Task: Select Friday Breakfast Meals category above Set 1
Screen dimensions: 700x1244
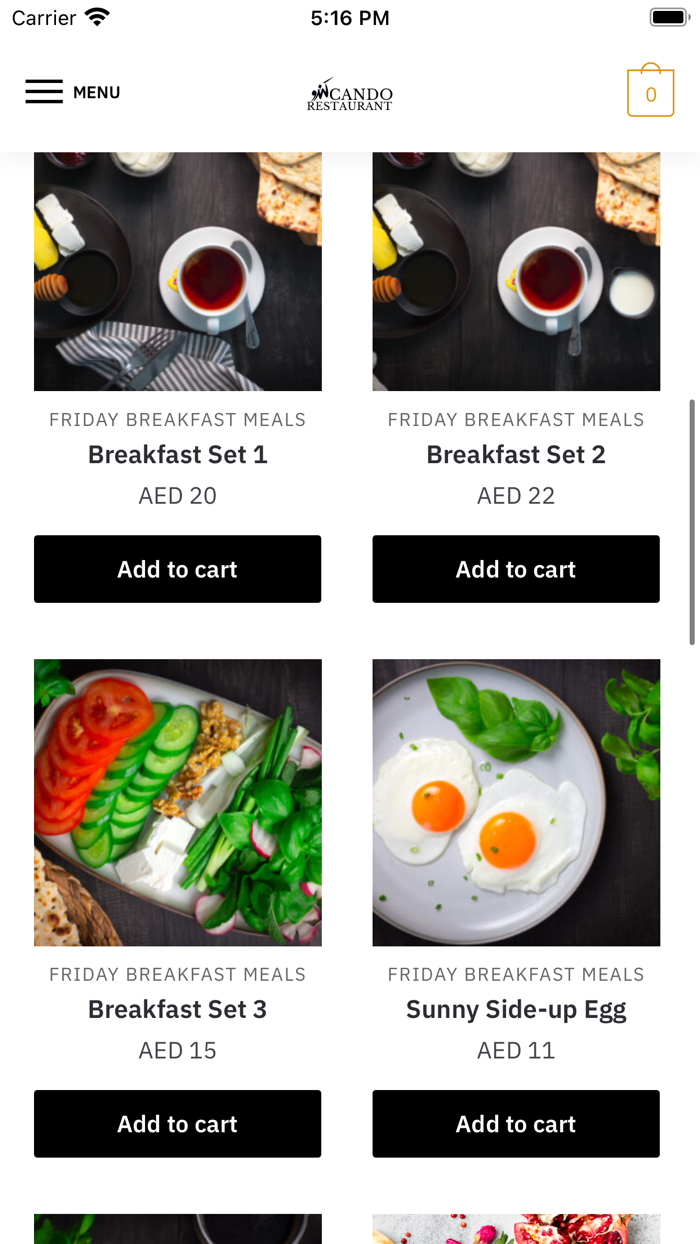Action: [x=177, y=420]
